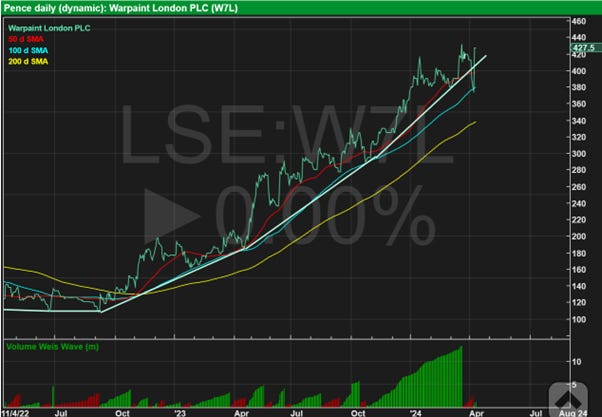
Task: Click the 100 price axis label
Action: click(579, 319)
